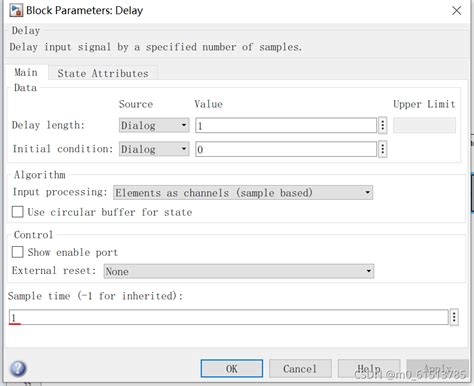Expand Initial condition Source dropdown
The image size is (474, 386).
154,149
